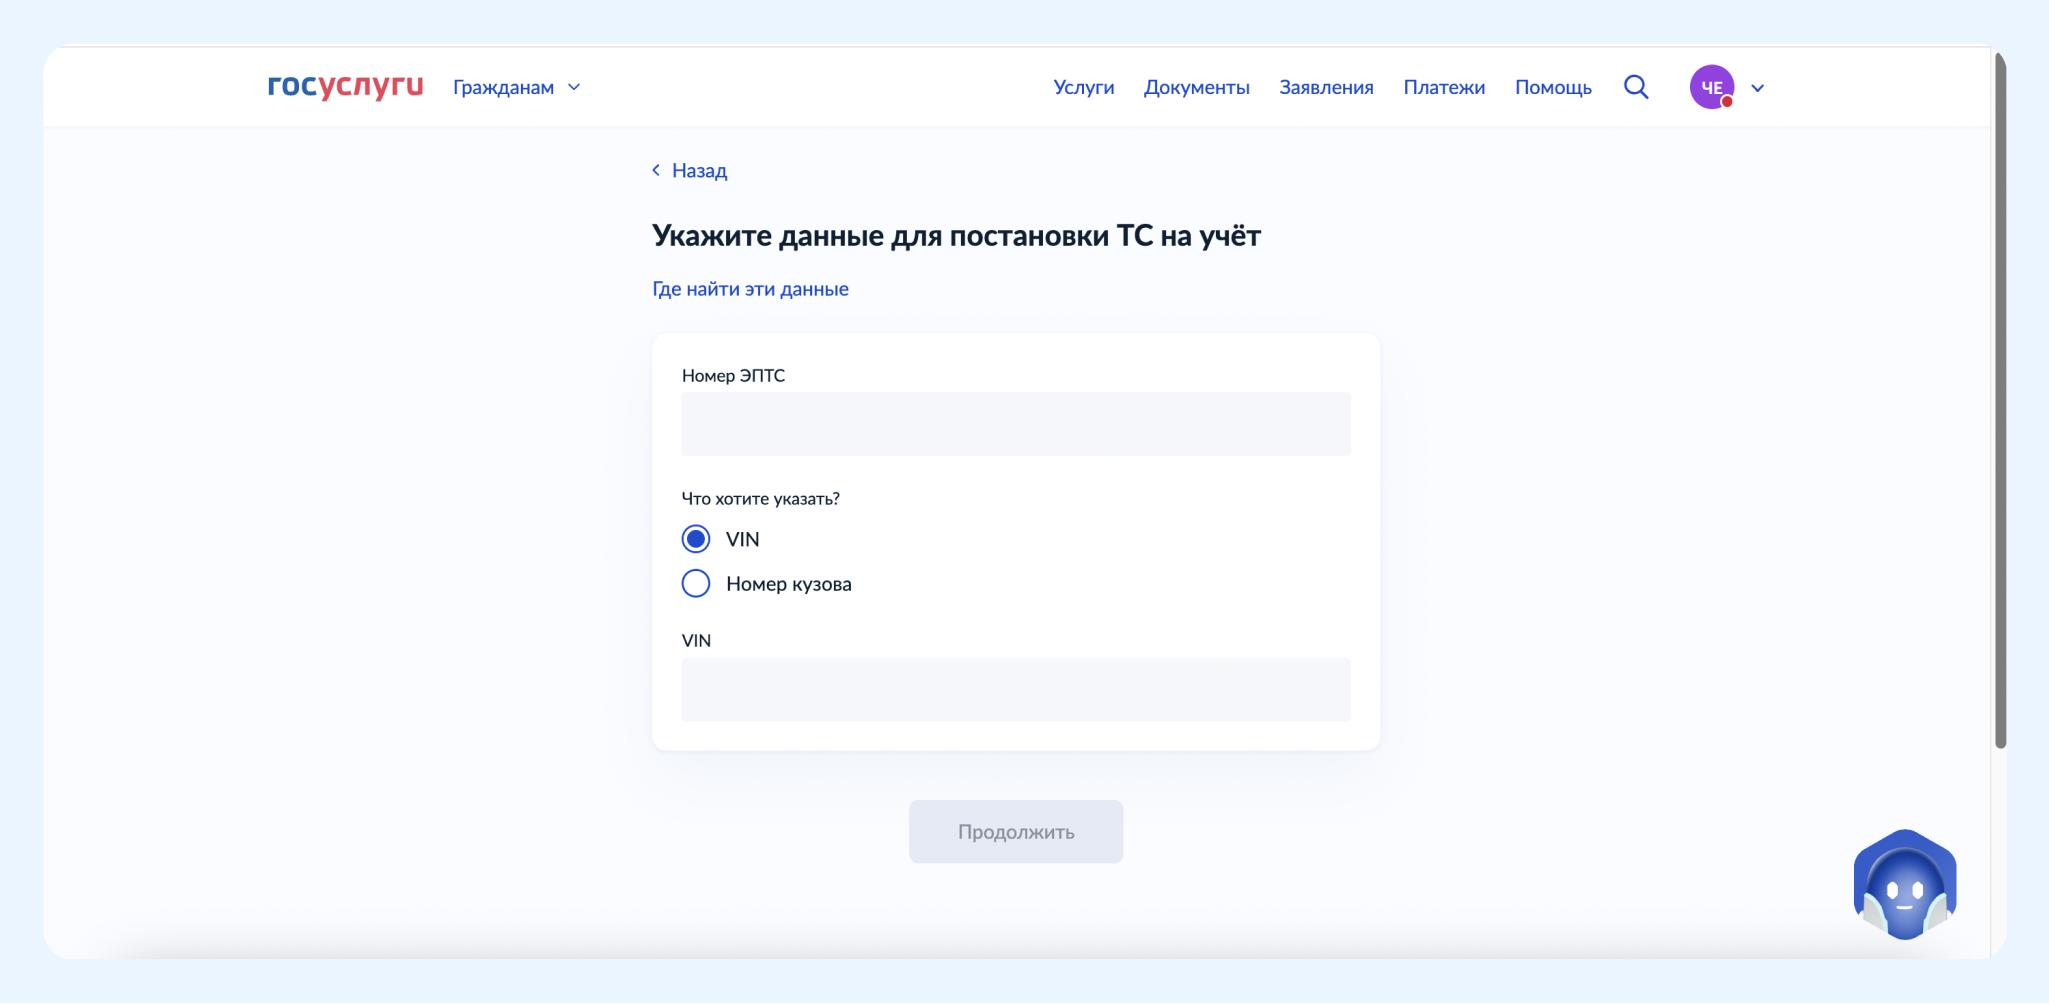The image size is (2049, 1004).
Task: Click the Госуслуги logo
Action: [x=345, y=87]
